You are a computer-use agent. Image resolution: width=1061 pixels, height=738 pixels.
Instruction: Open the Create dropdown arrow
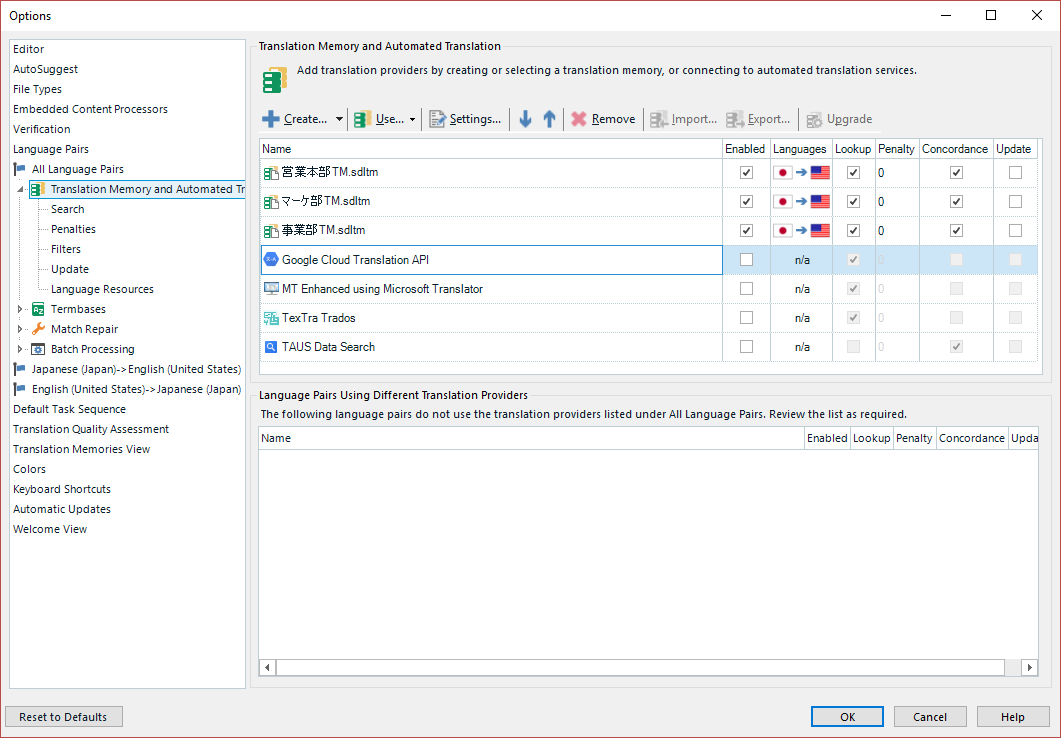(x=339, y=120)
